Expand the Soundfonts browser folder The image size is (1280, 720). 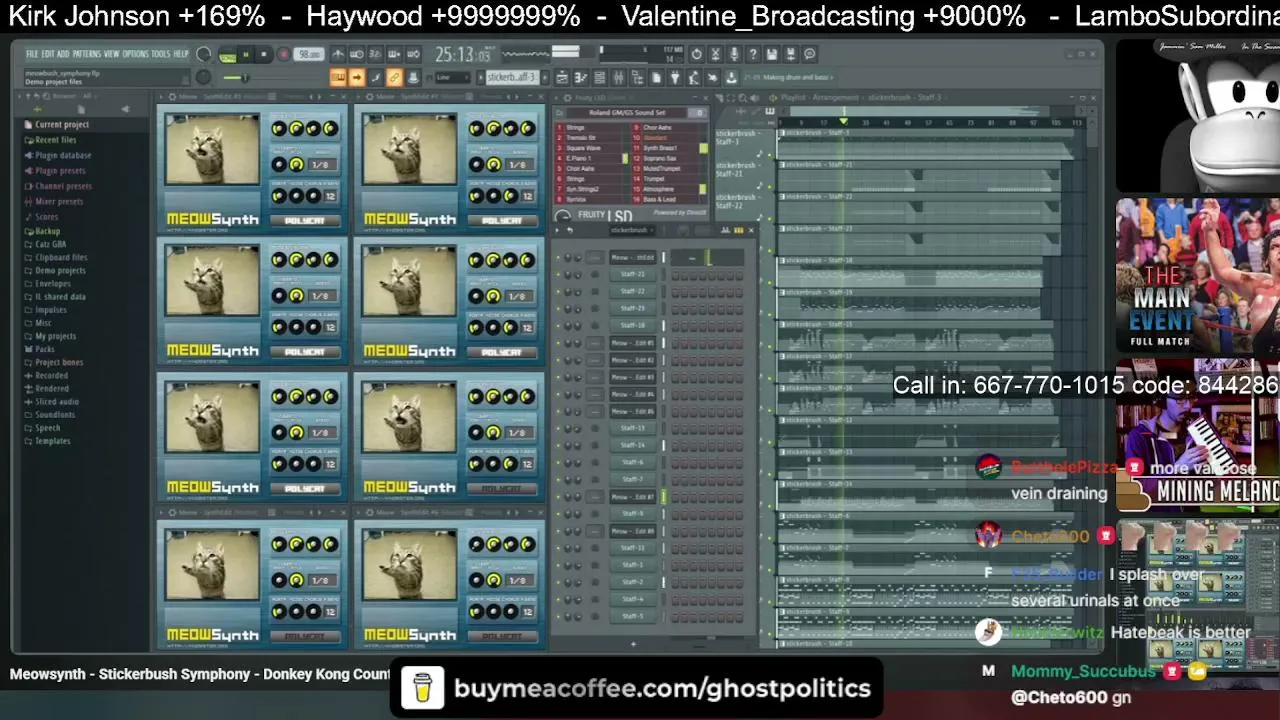55,414
